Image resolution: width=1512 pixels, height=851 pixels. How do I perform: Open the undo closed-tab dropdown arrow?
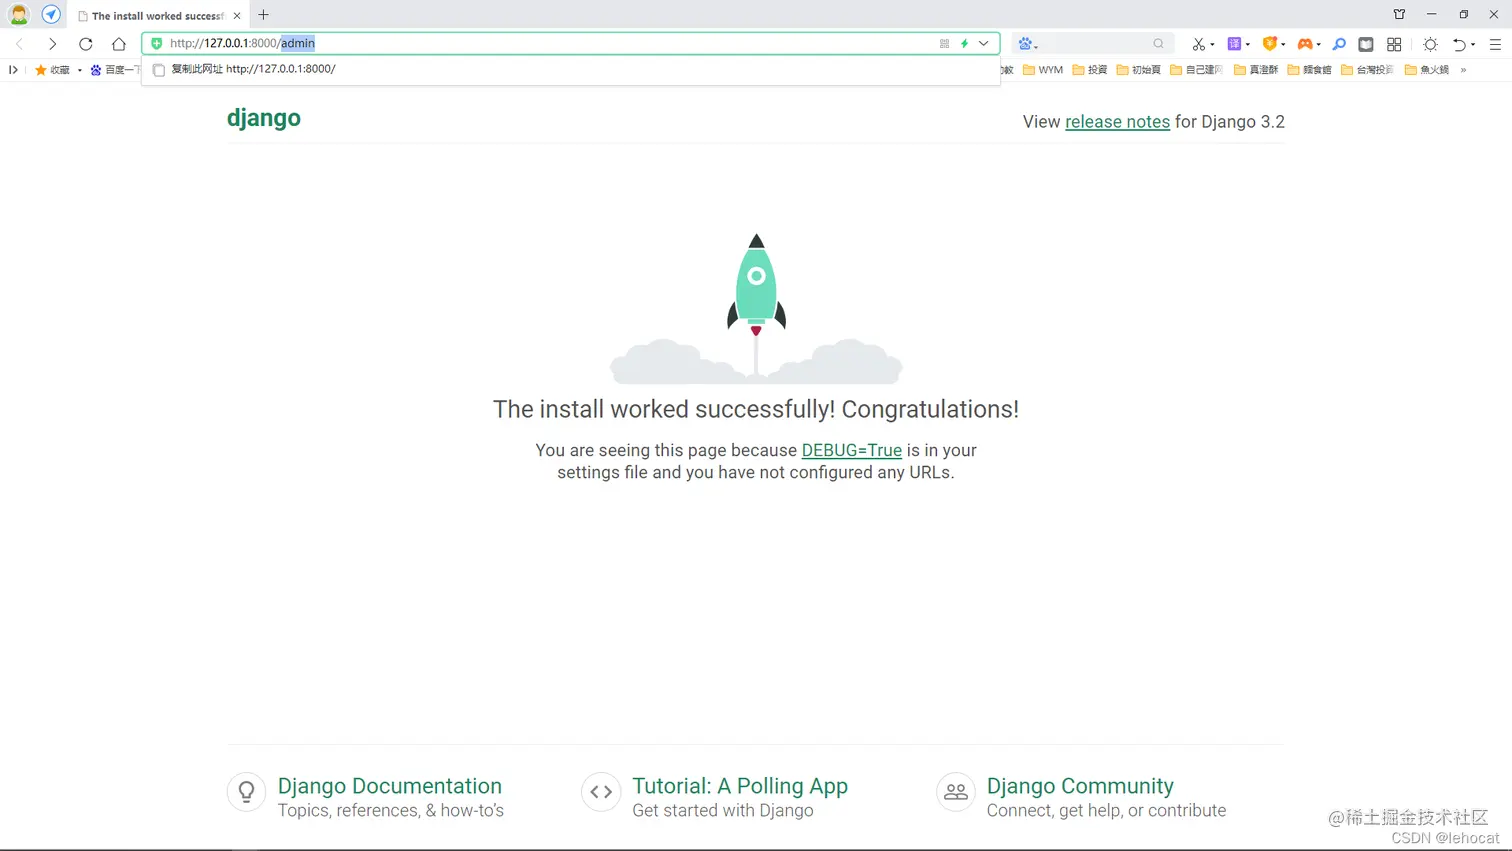[x=1473, y=45]
